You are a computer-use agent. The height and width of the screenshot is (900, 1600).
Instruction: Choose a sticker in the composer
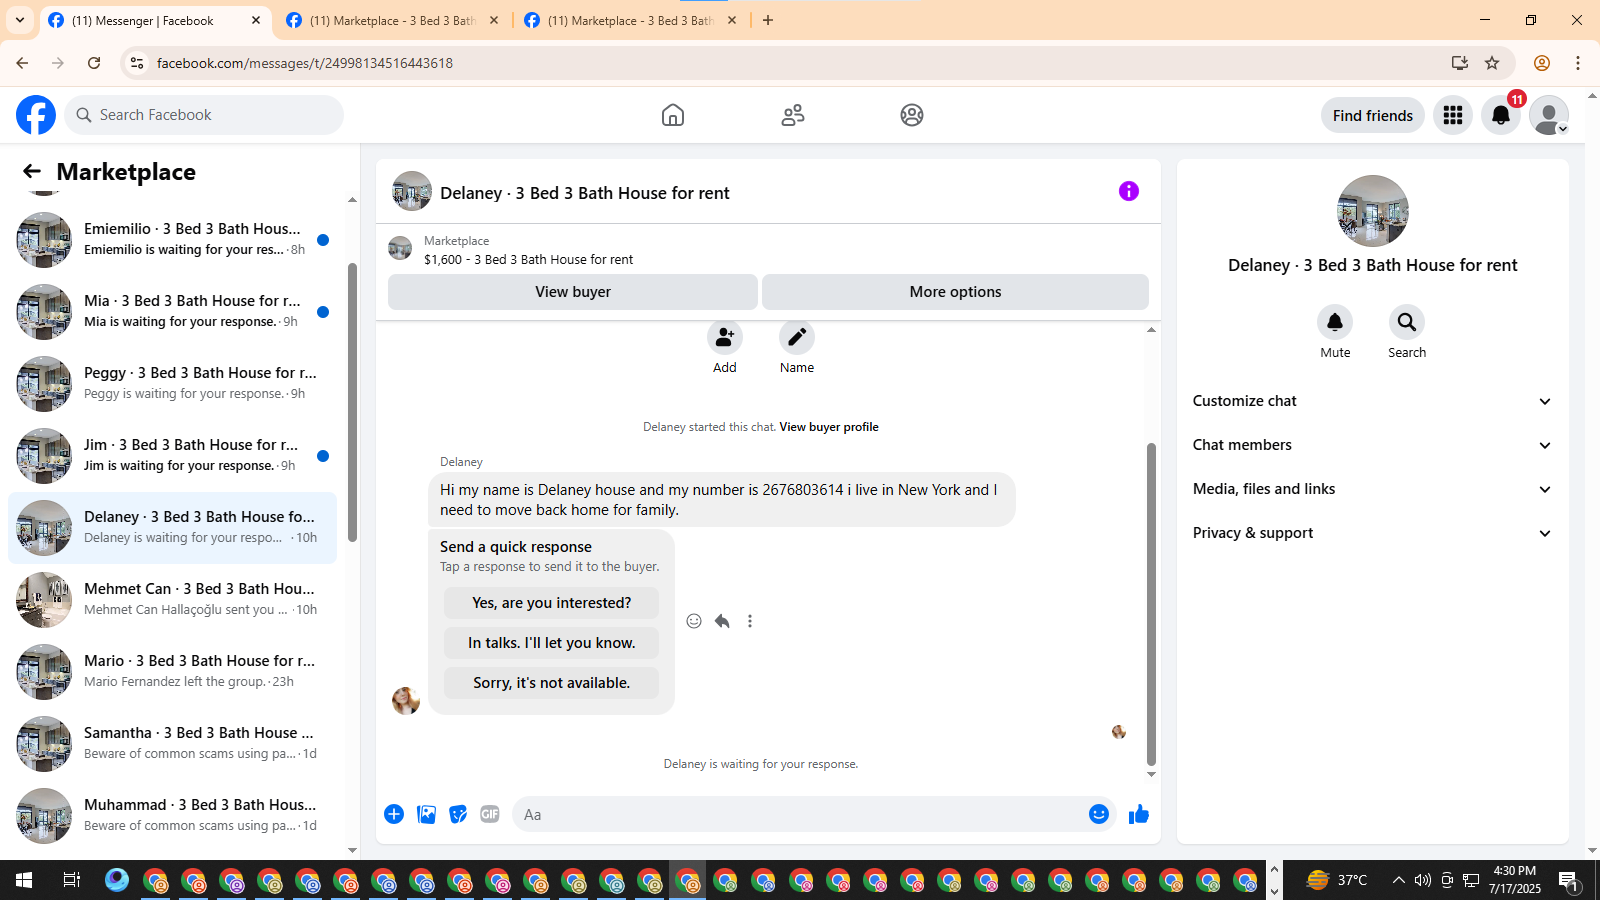coord(458,814)
